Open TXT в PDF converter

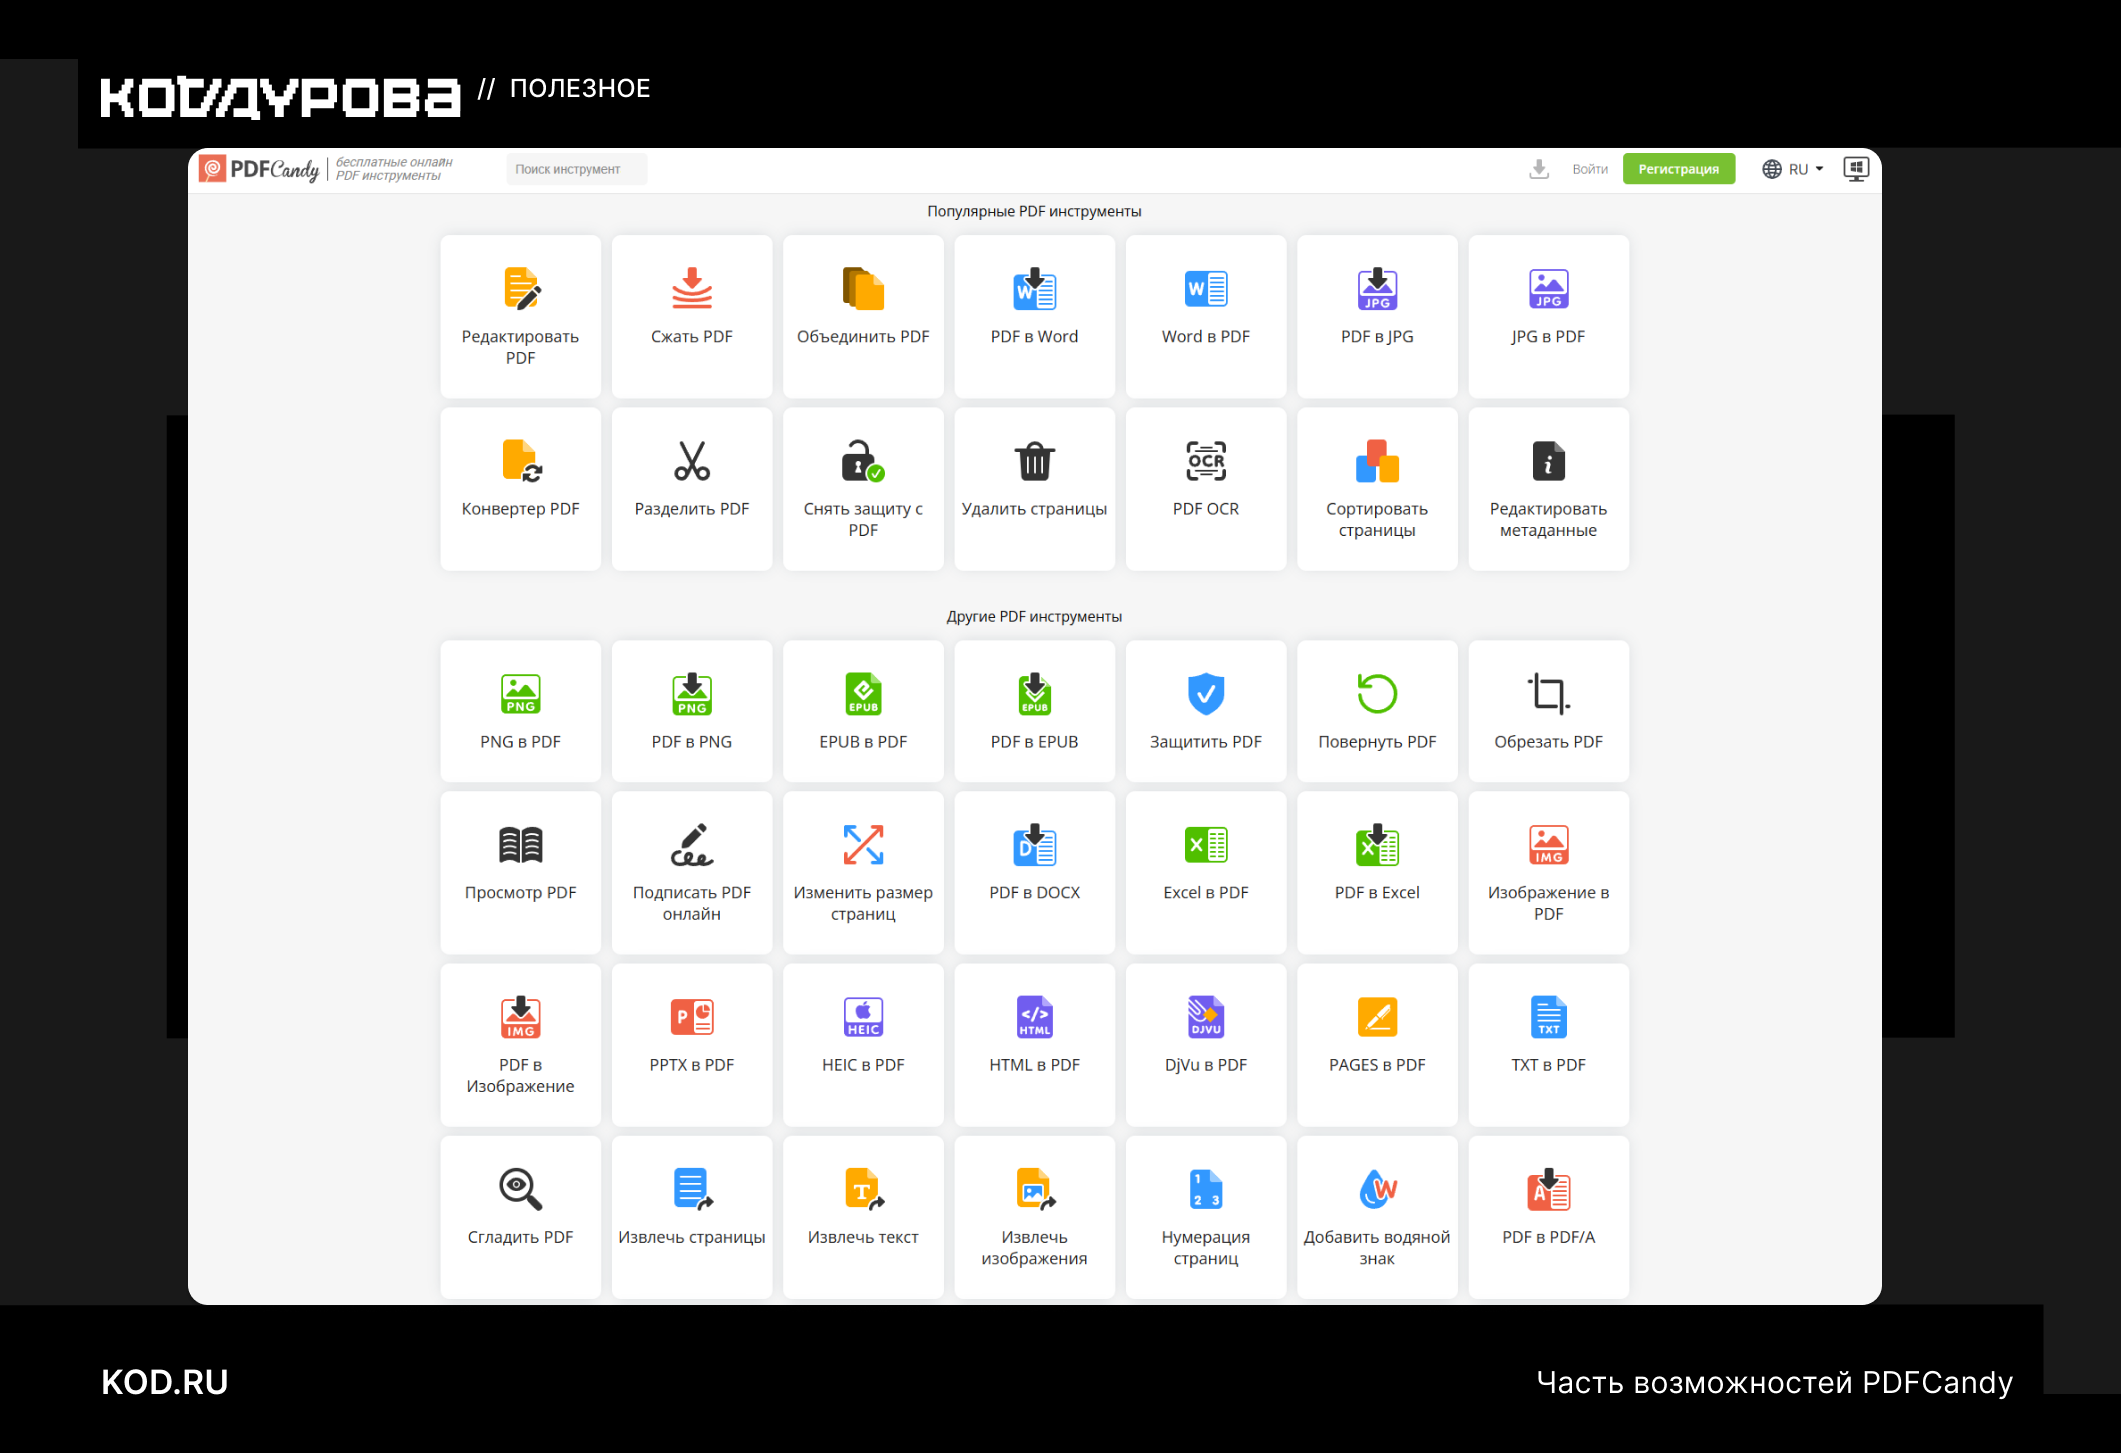[x=1548, y=1044]
